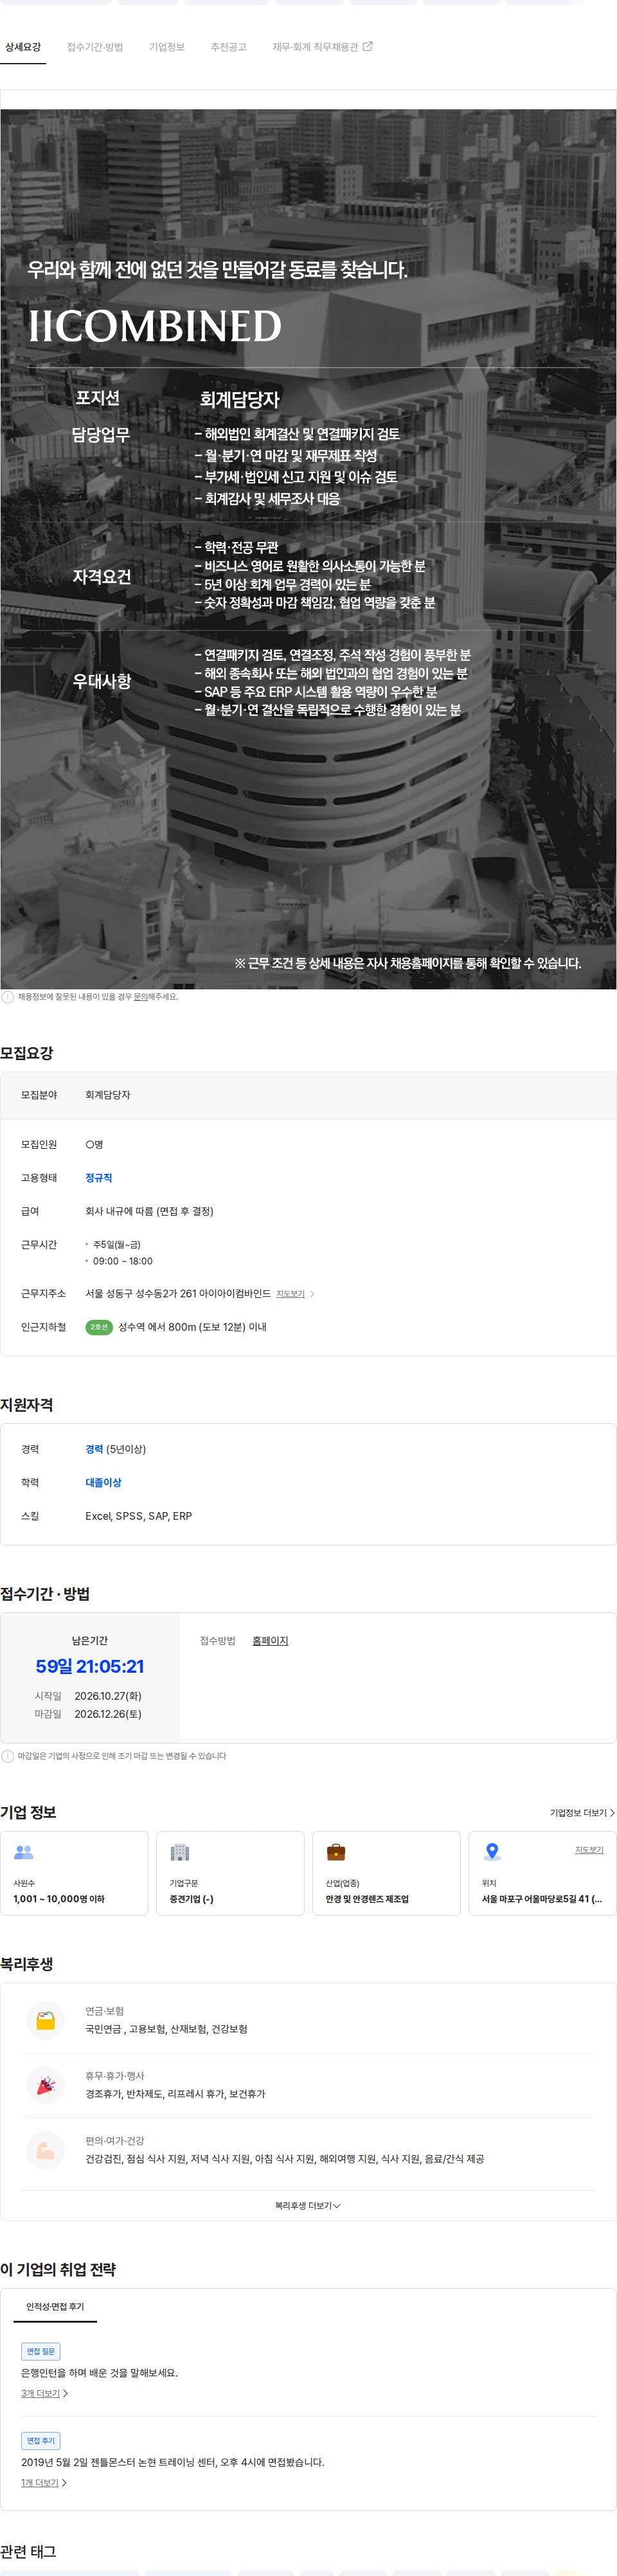Expand 복리후생 더보기
Screen dimensions: 617x2576
pos(308,2206)
